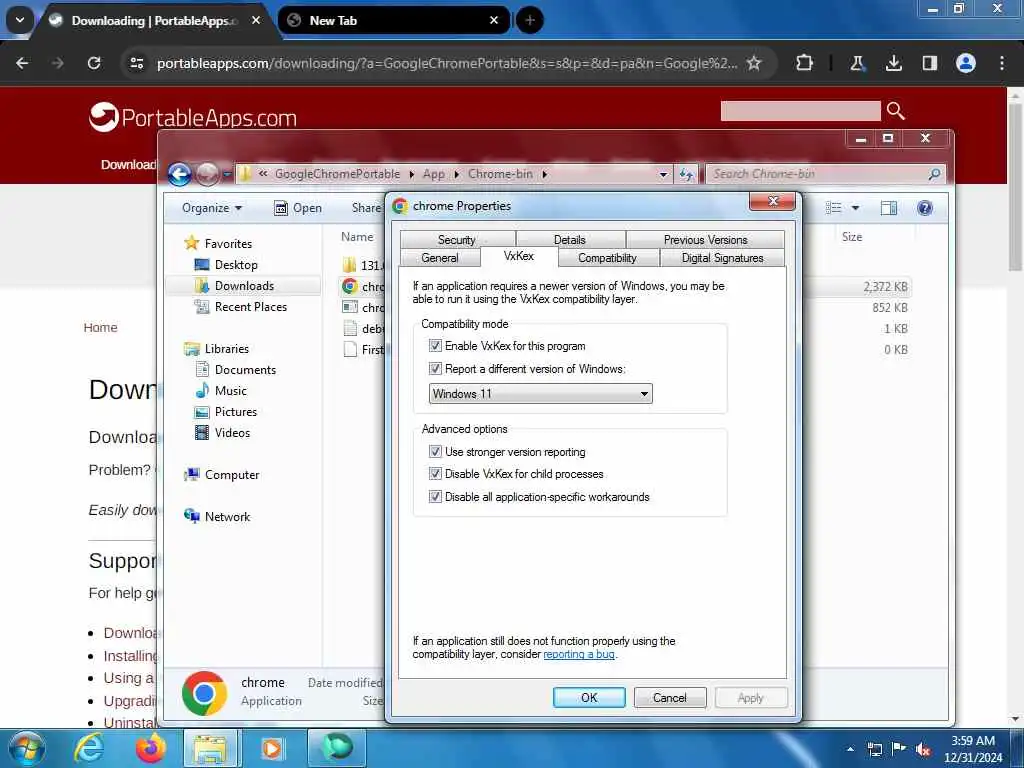Click the PortableApps.com logo
This screenshot has width=1024, height=768.
pos(193,118)
